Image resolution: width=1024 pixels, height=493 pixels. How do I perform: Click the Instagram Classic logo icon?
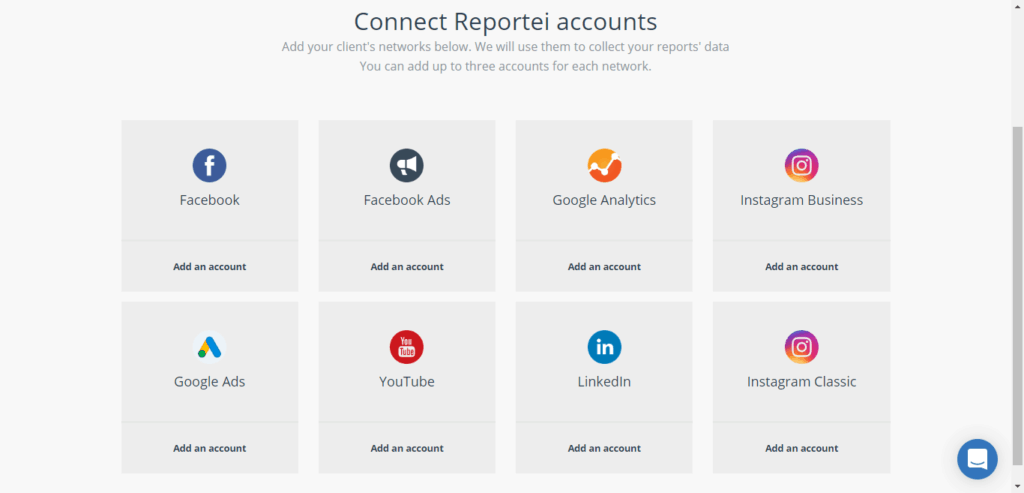(x=801, y=347)
